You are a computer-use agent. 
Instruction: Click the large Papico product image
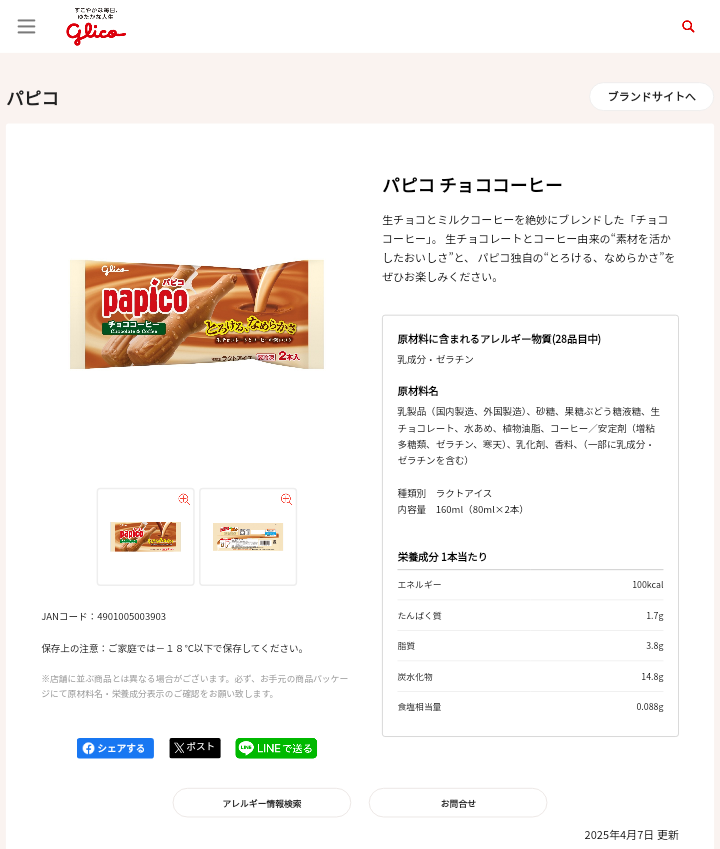(x=197, y=315)
